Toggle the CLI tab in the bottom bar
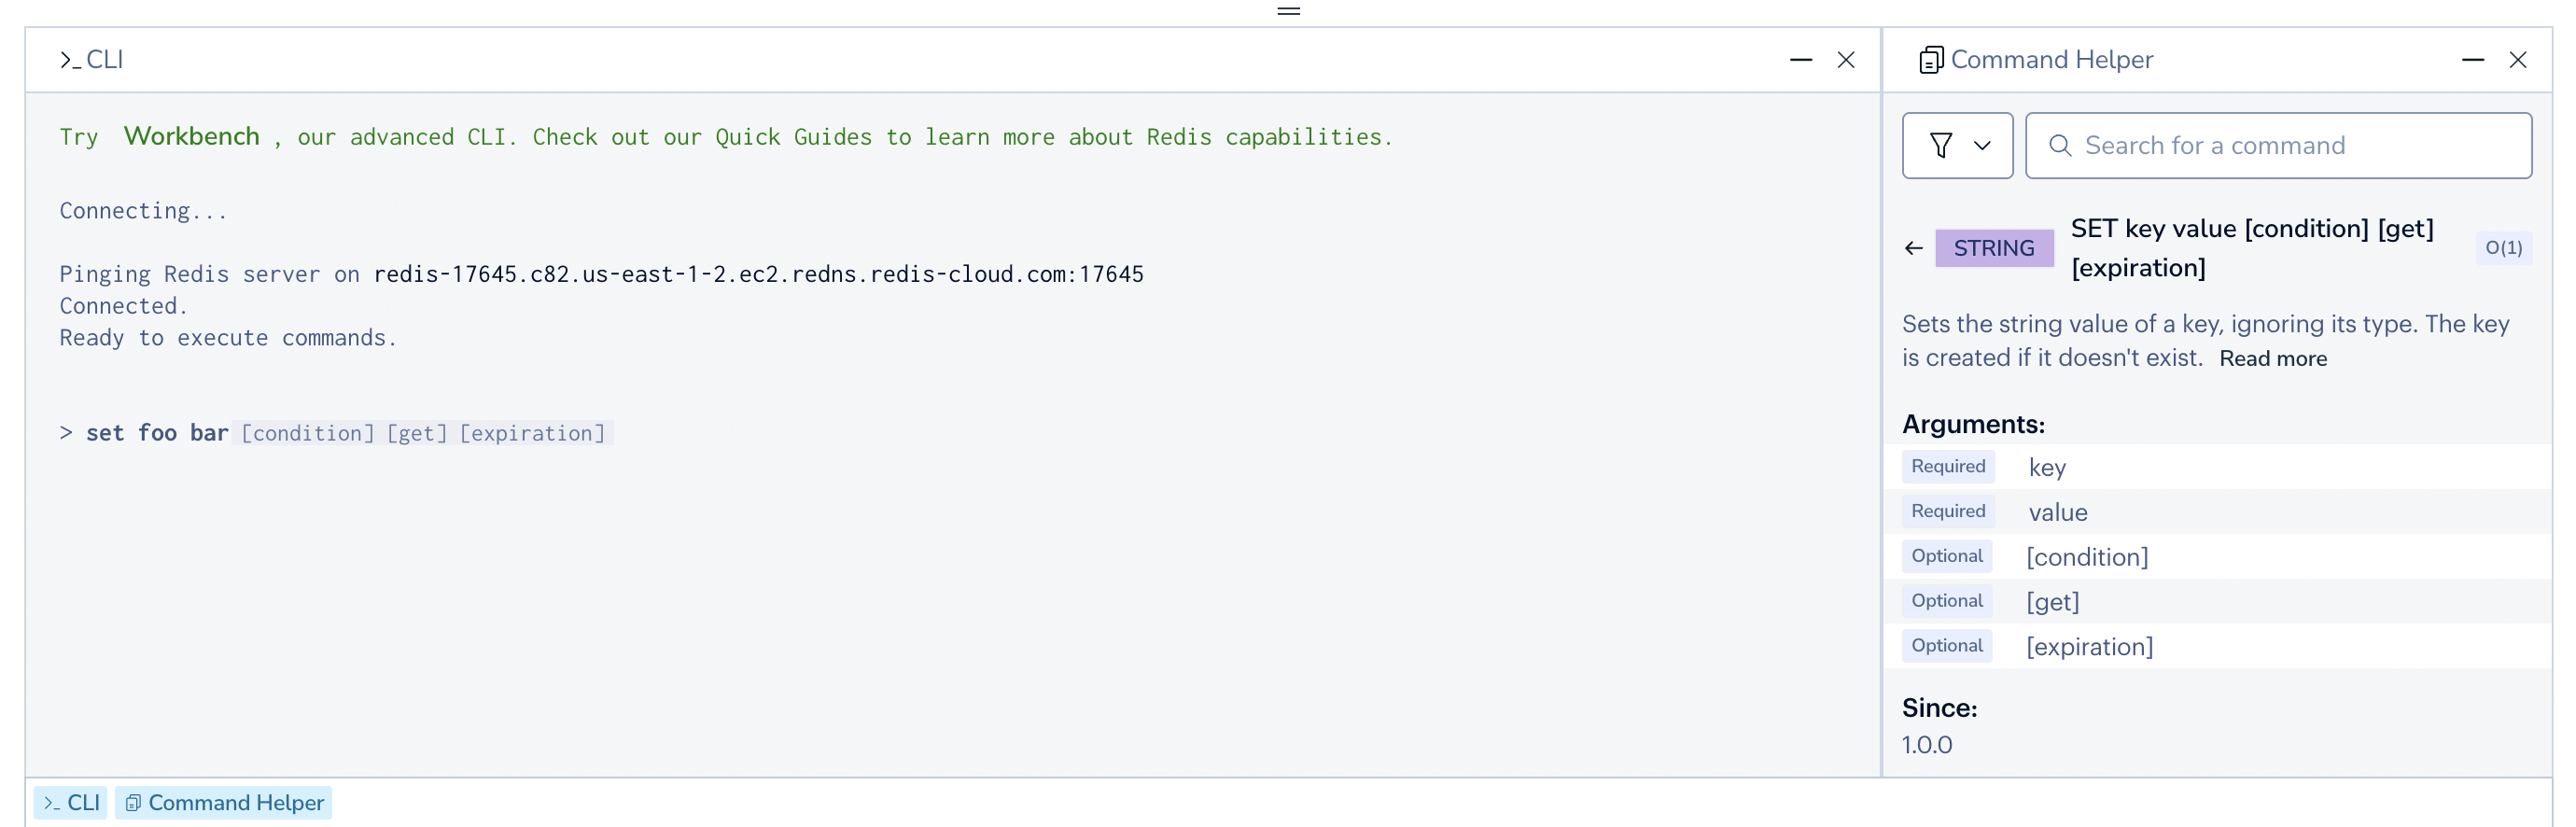The height and width of the screenshot is (827, 2576). (x=72, y=803)
